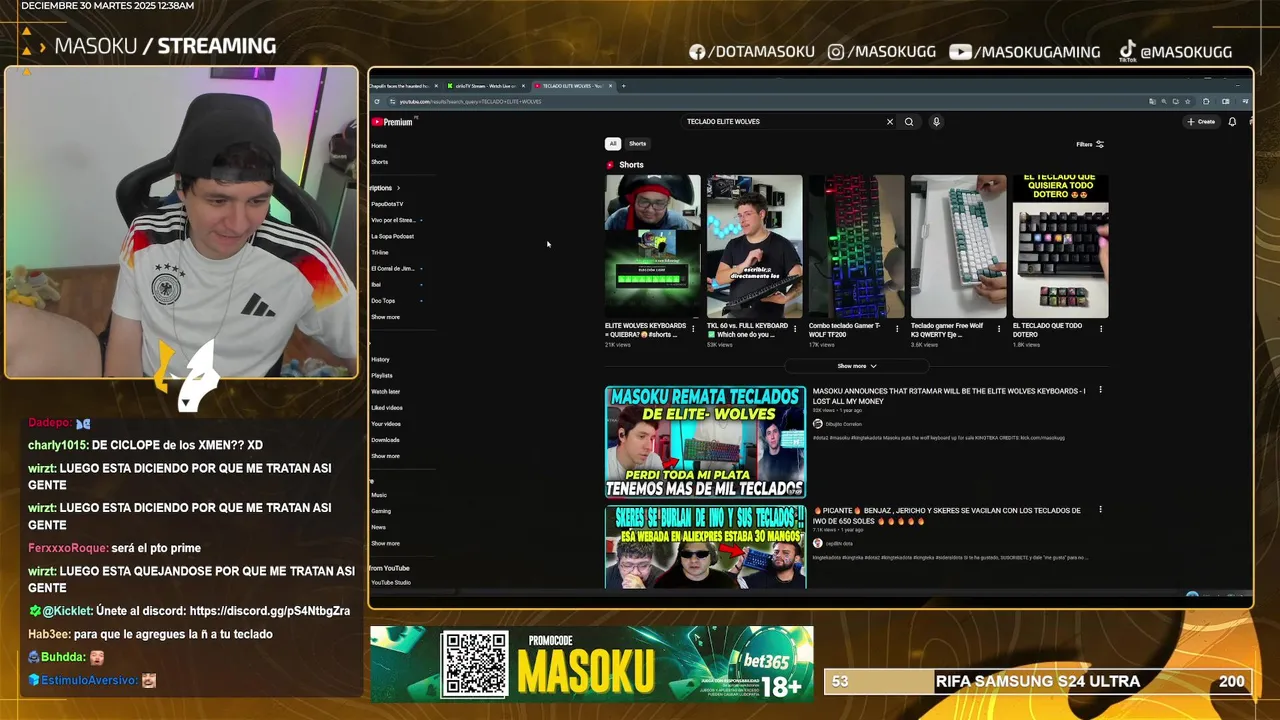Select the All filter chip
Viewport: 1280px width, 720px height.
pos(613,144)
